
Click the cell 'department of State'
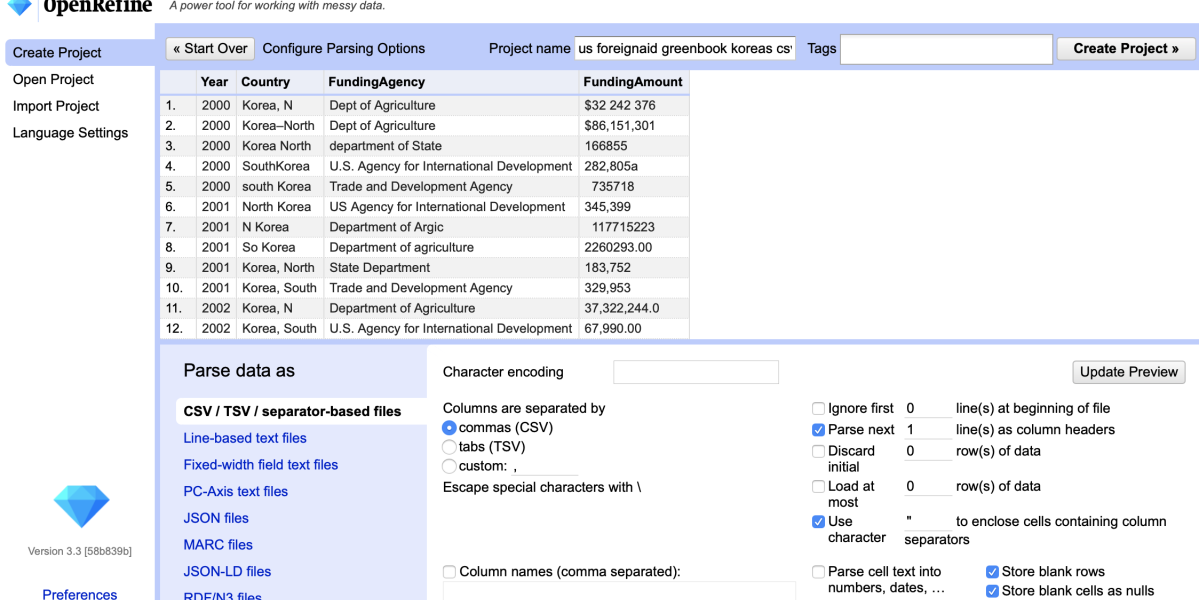point(450,146)
